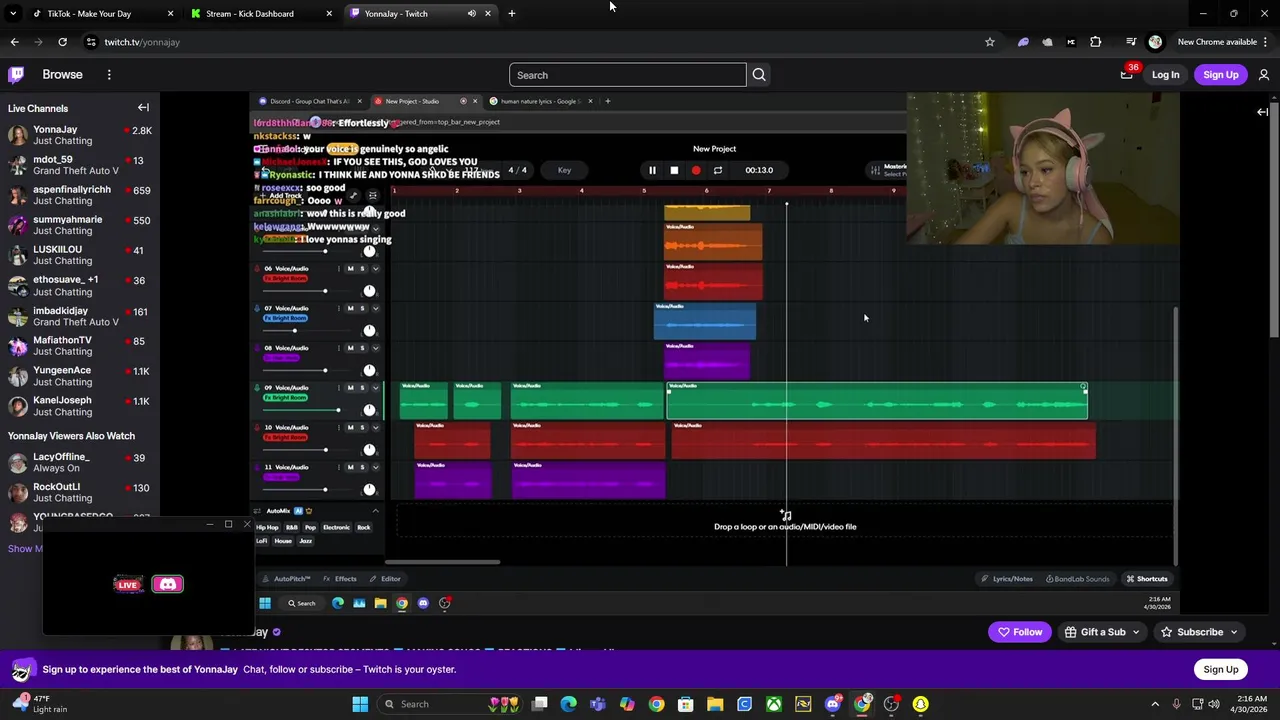This screenshot has height=720, width=1280.
Task: Open Twitch notifications with 36 badge
Action: coord(1127,74)
